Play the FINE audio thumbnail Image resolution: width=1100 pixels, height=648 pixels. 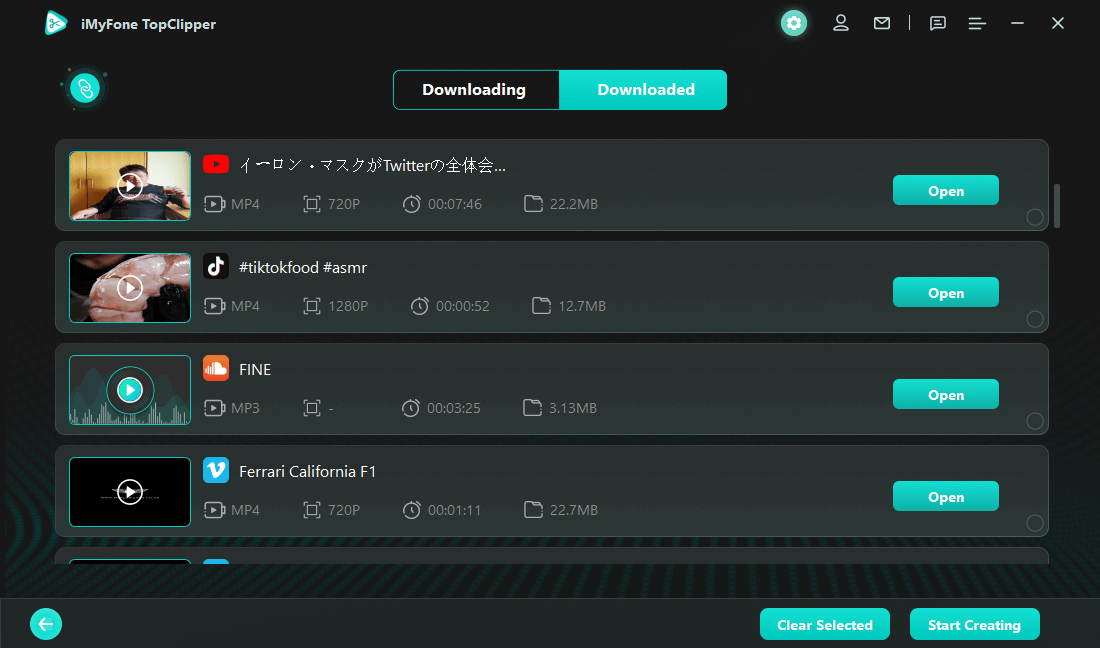coord(130,390)
